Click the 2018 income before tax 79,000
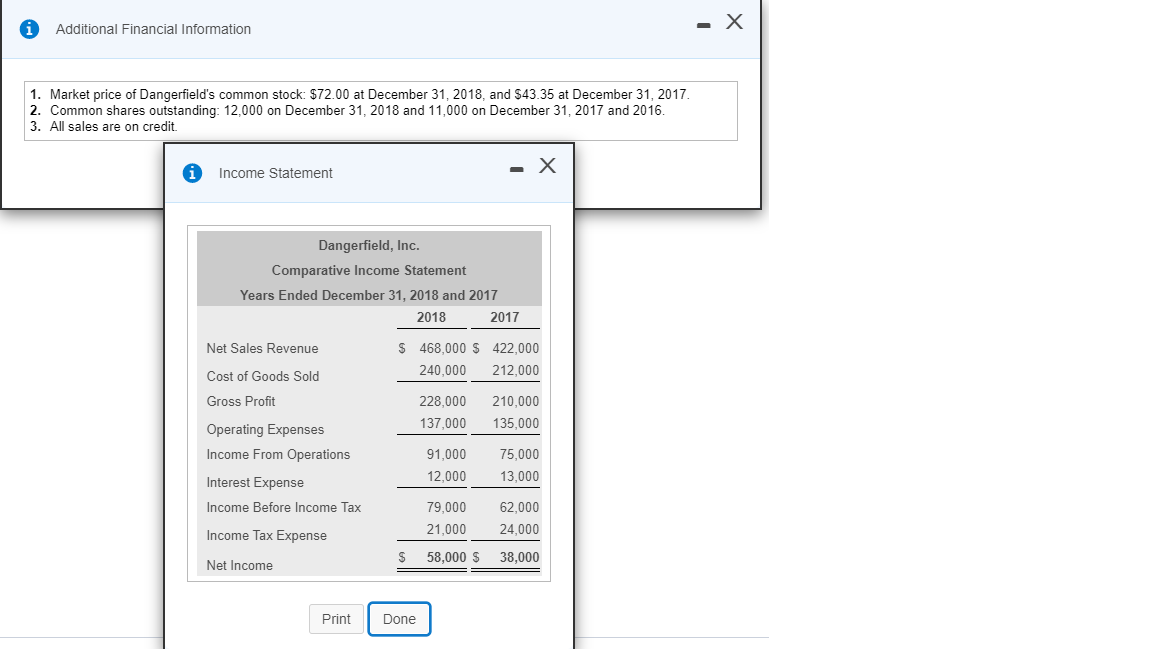 [446, 507]
